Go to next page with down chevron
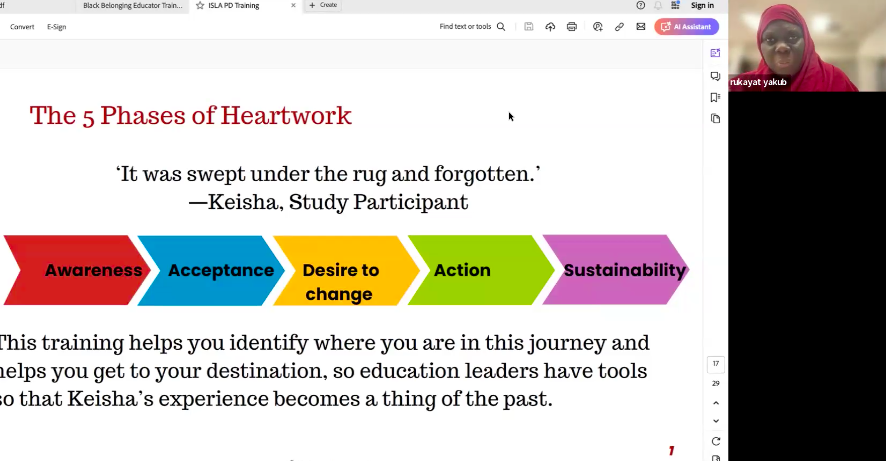The image size is (886, 461). [716, 421]
